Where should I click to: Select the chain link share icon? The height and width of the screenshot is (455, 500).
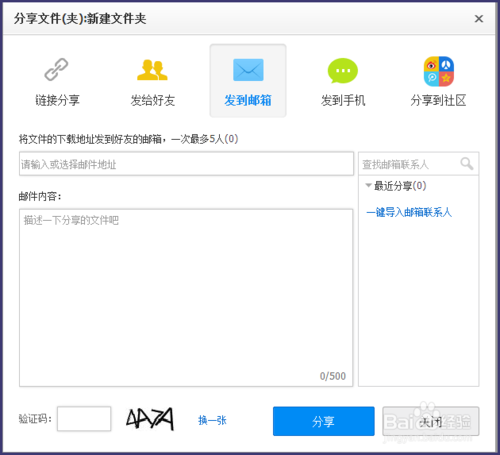coord(56,69)
